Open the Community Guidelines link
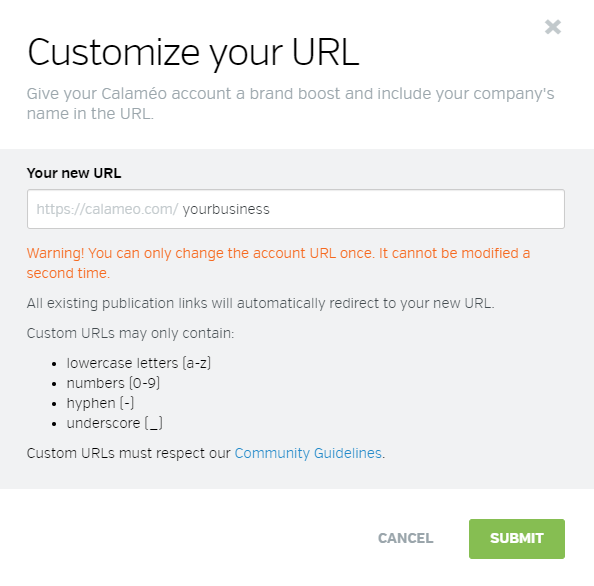 click(308, 453)
